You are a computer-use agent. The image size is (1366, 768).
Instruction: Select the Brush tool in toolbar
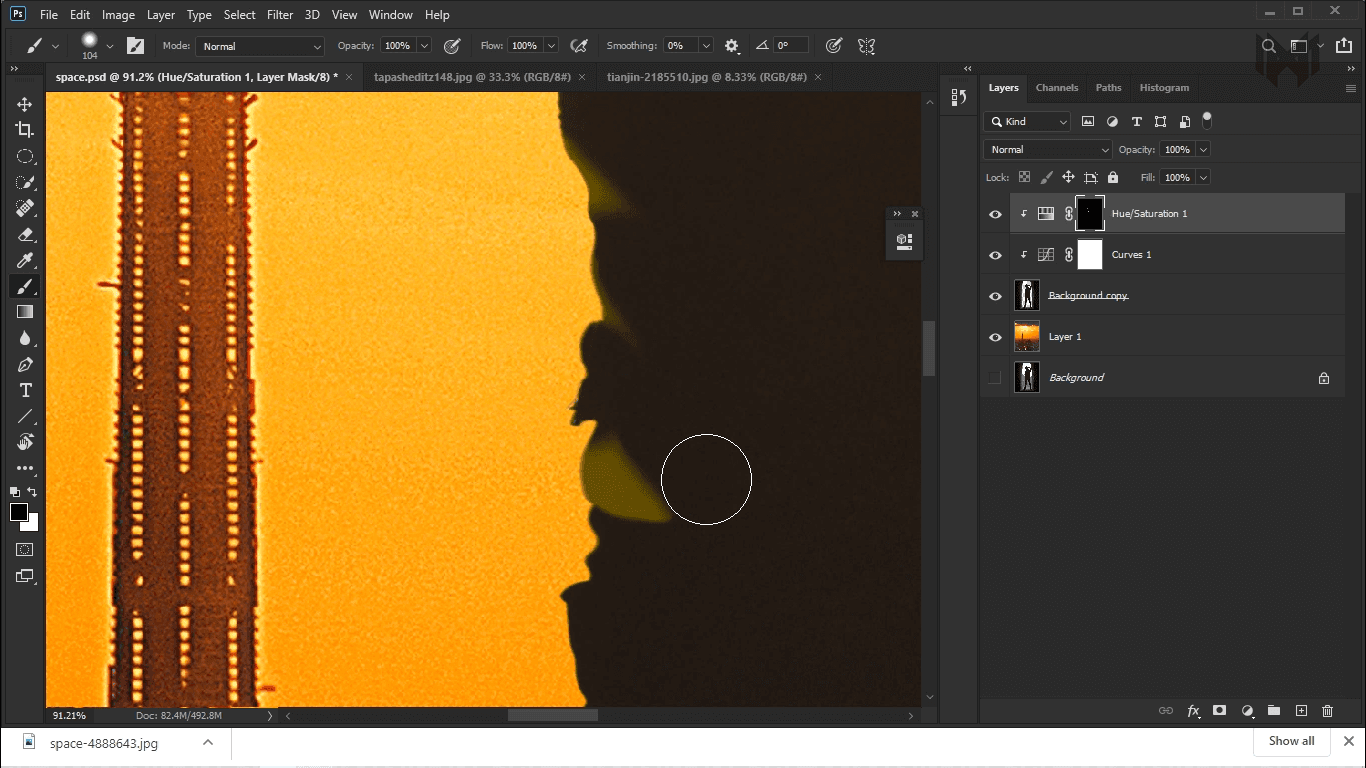click(x=25, y=286)
